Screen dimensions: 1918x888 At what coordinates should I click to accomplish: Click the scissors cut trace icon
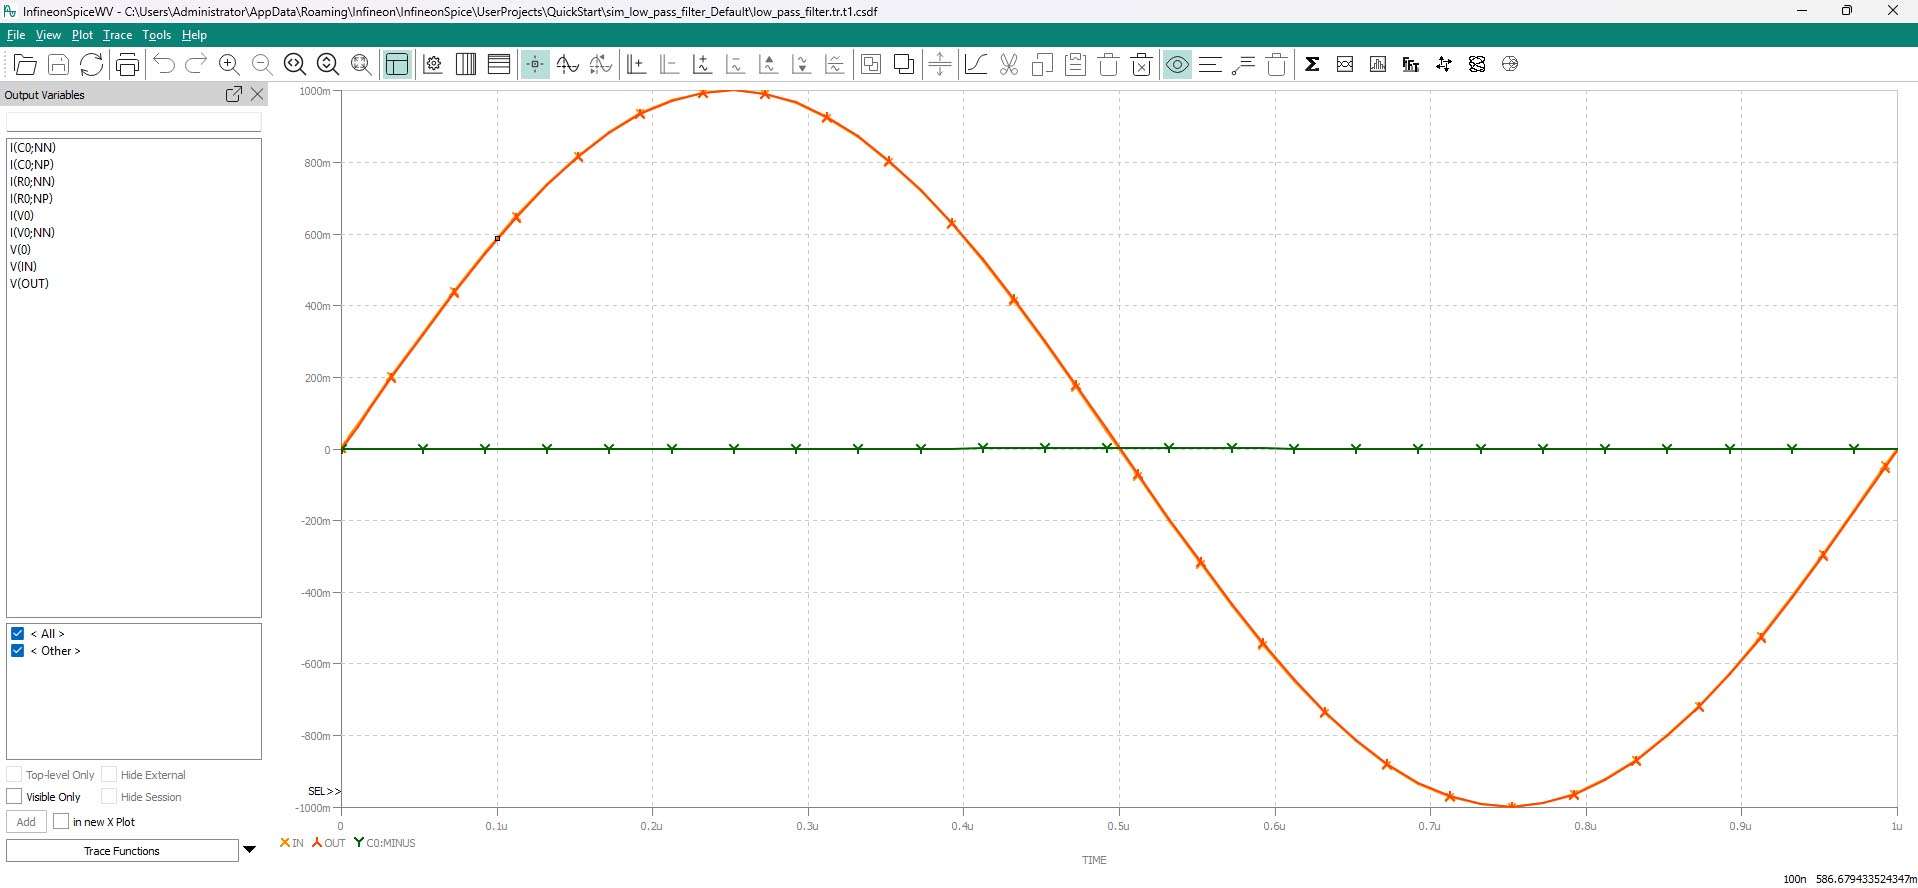point(1009,65)
